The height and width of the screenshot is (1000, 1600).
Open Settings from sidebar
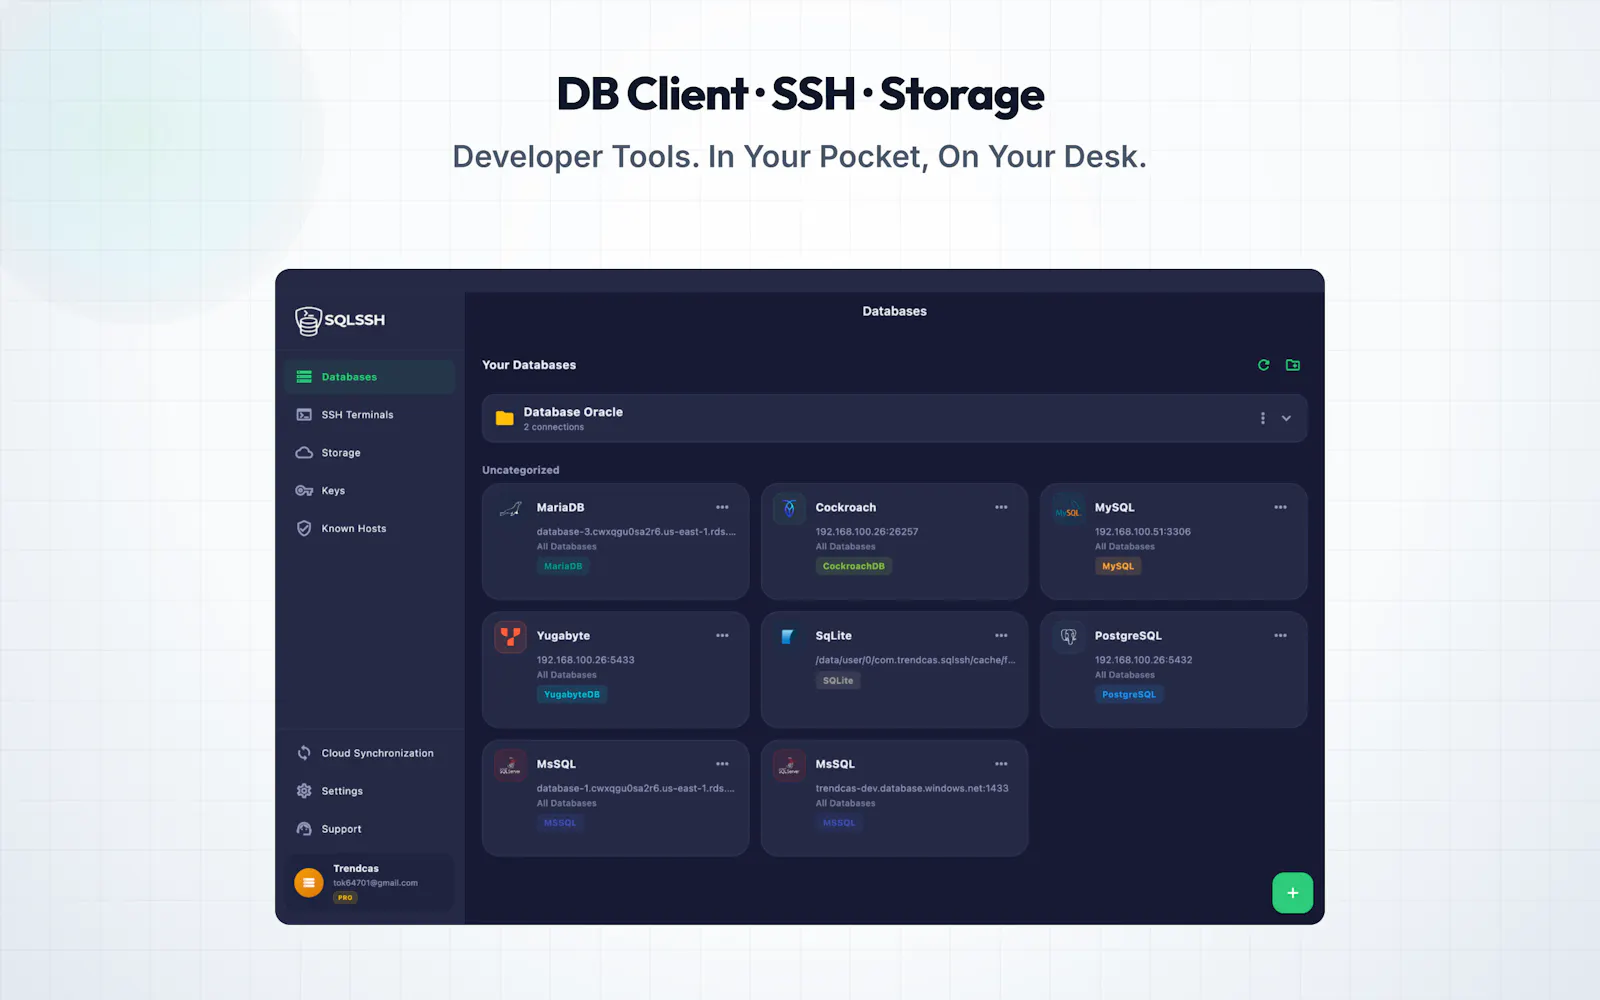pyautogui.click(x=369, y=791)
